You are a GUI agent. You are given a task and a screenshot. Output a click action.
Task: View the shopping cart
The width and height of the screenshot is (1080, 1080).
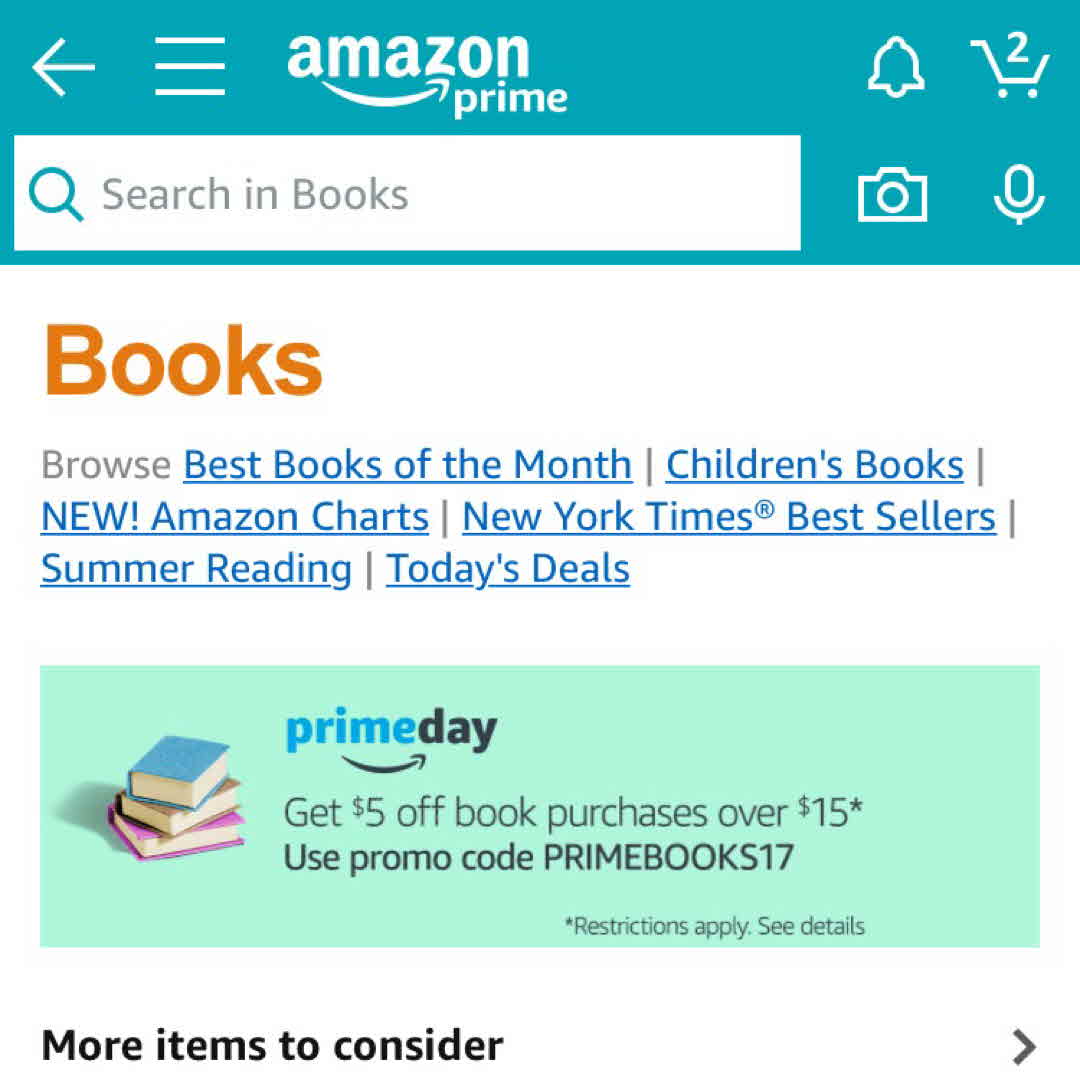(1010, 66)
